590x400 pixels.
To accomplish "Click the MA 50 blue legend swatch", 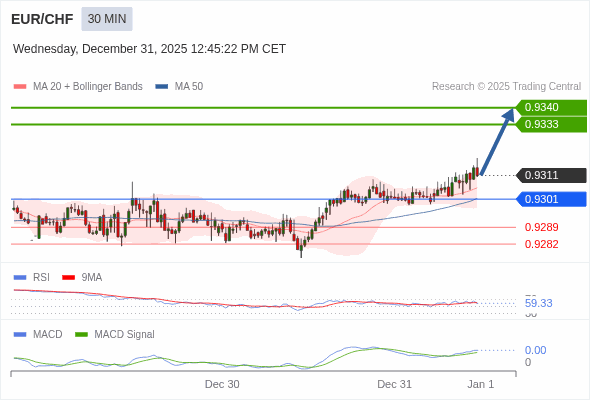I will click(162, 87).
